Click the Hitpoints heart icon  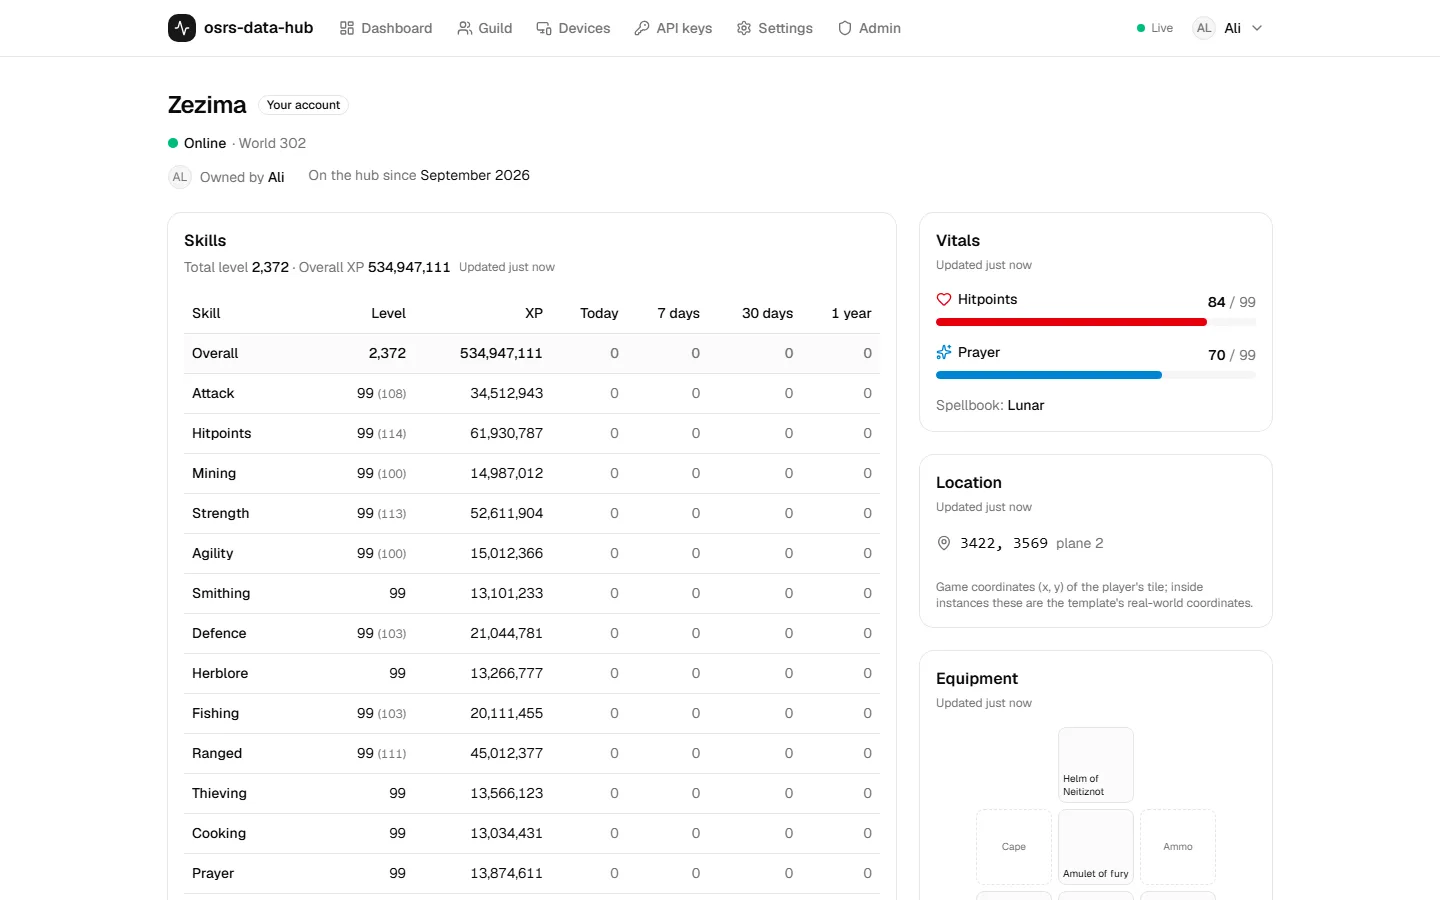point(944,299)
